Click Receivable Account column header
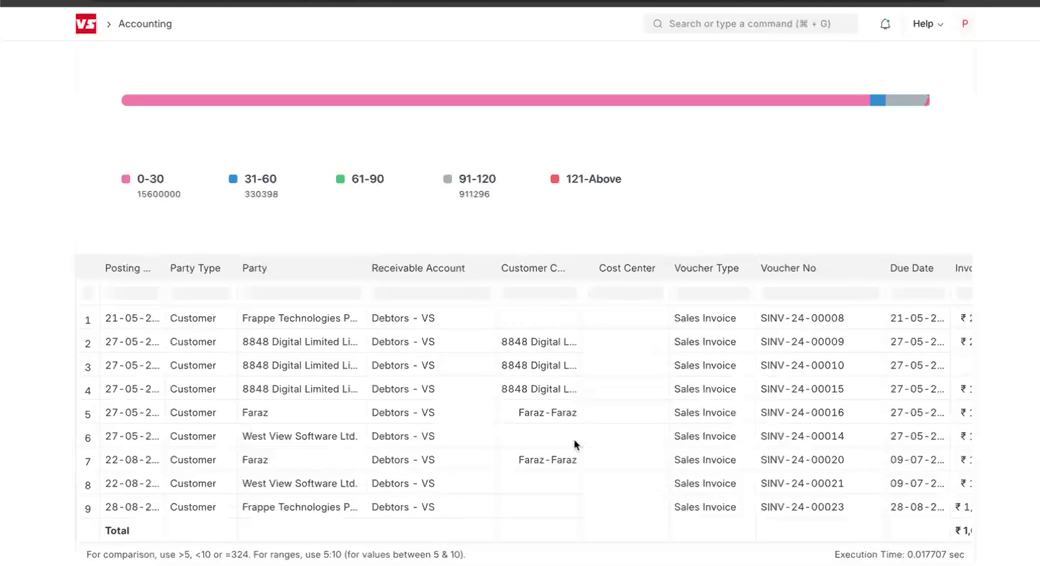The width and height of the screenshot is (1040, 566). coord(418,268)
